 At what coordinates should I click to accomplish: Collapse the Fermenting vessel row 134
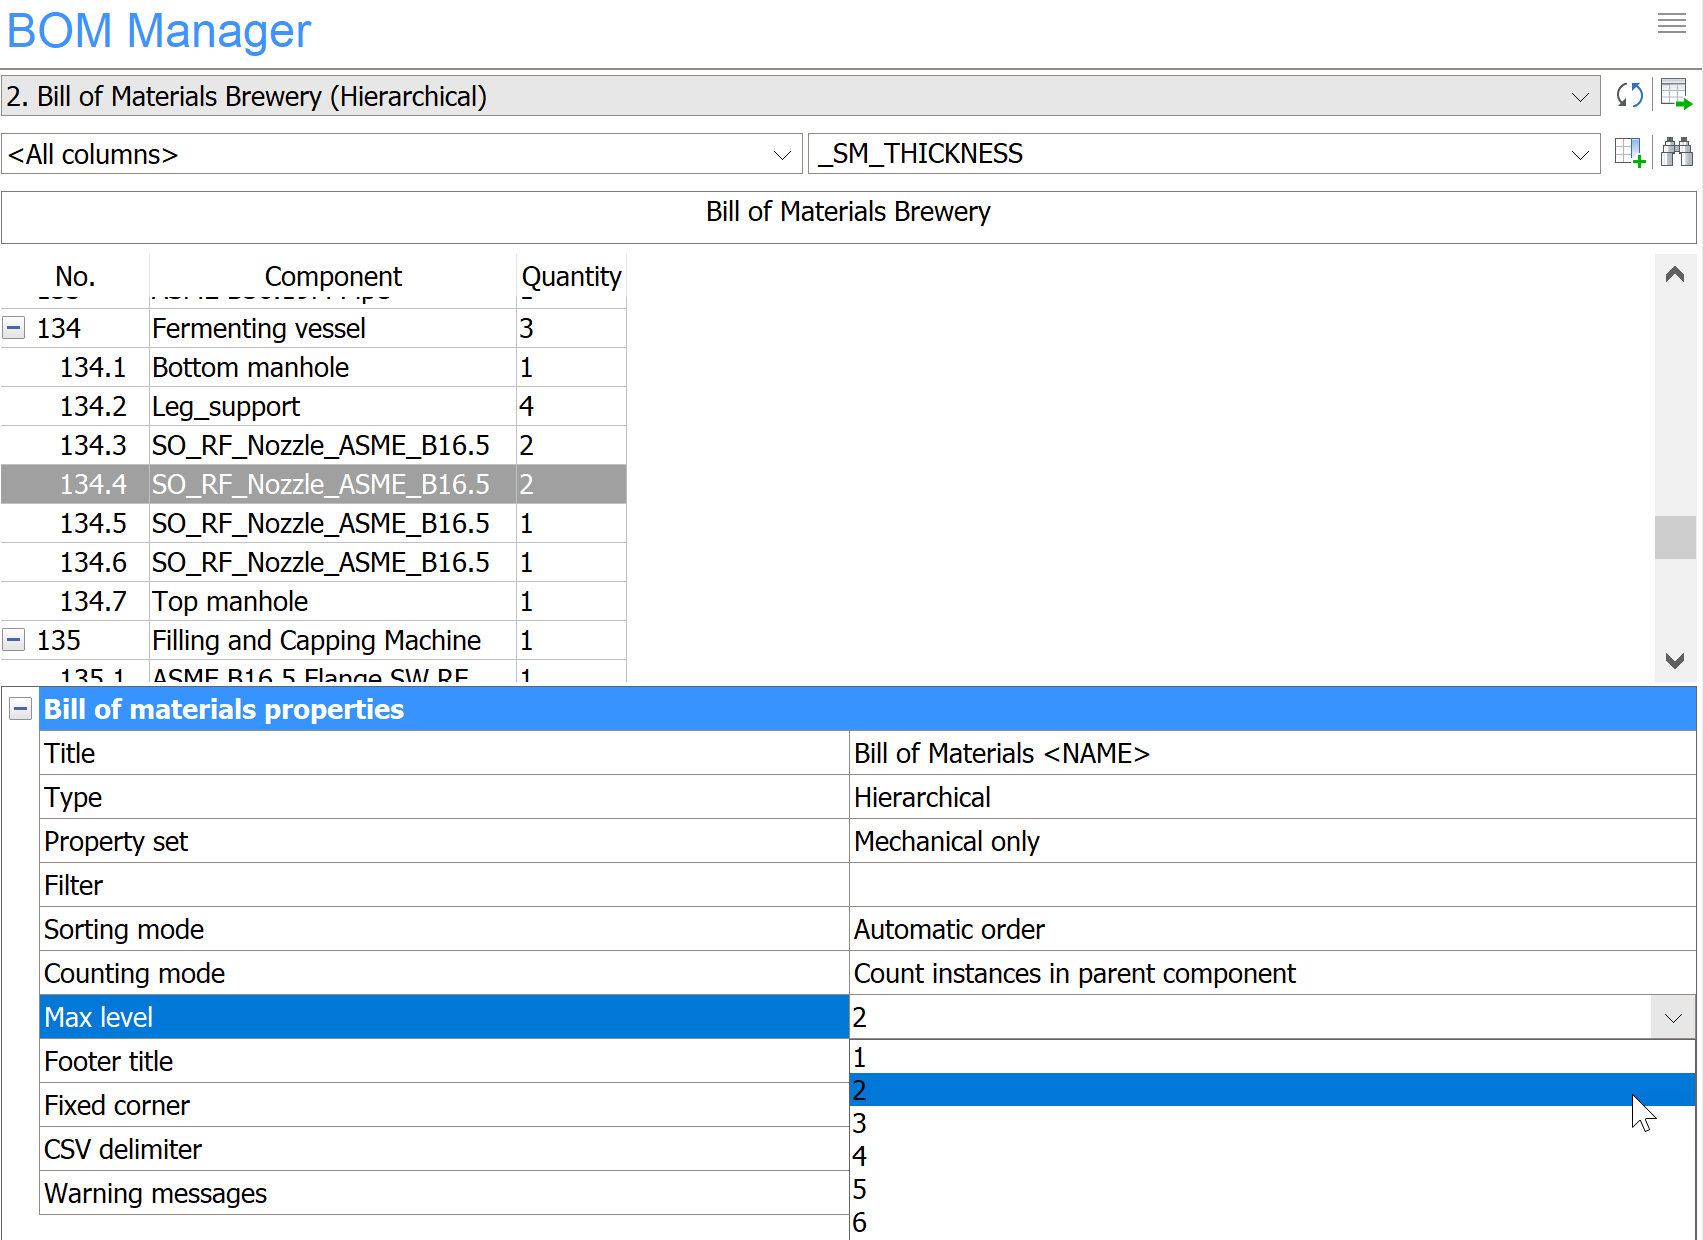click(x=14, y=328)
